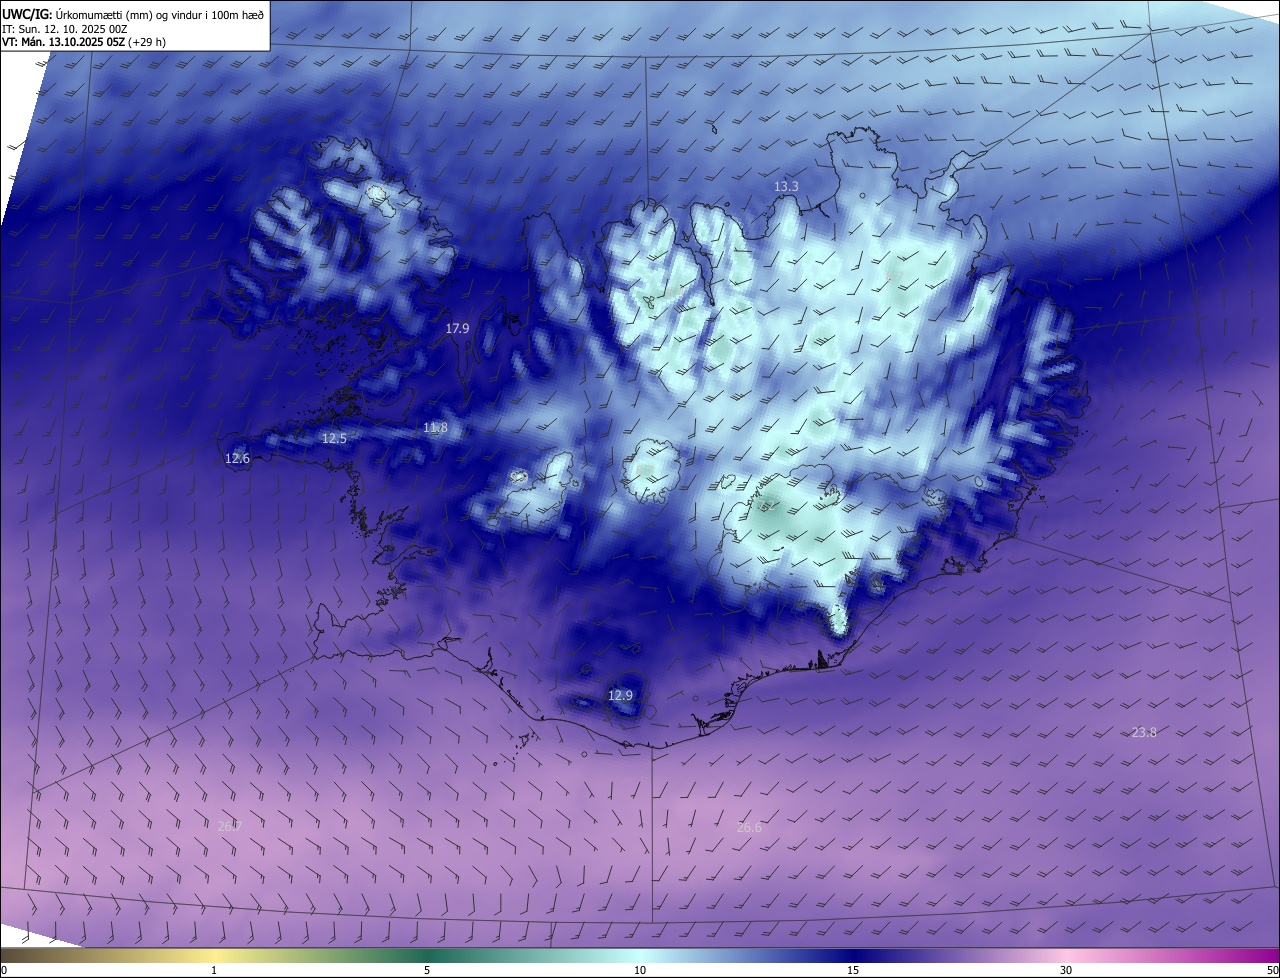Click the colour scale tick label 10
1280x978 pixels.
640,971
